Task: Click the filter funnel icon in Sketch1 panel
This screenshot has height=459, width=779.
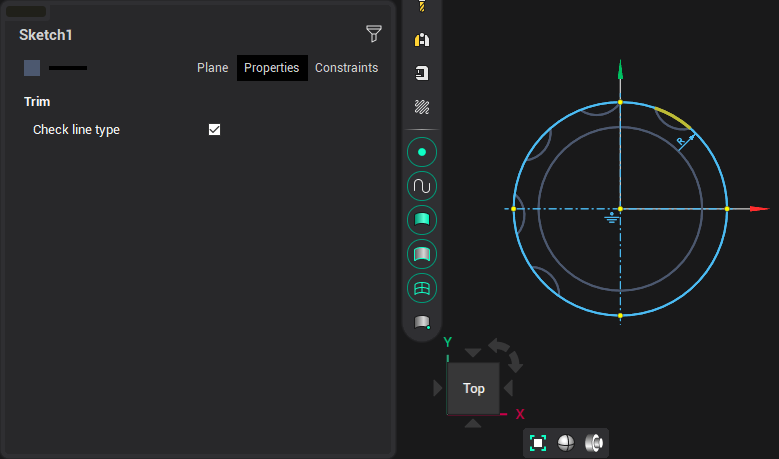Action: pos(374,35)
